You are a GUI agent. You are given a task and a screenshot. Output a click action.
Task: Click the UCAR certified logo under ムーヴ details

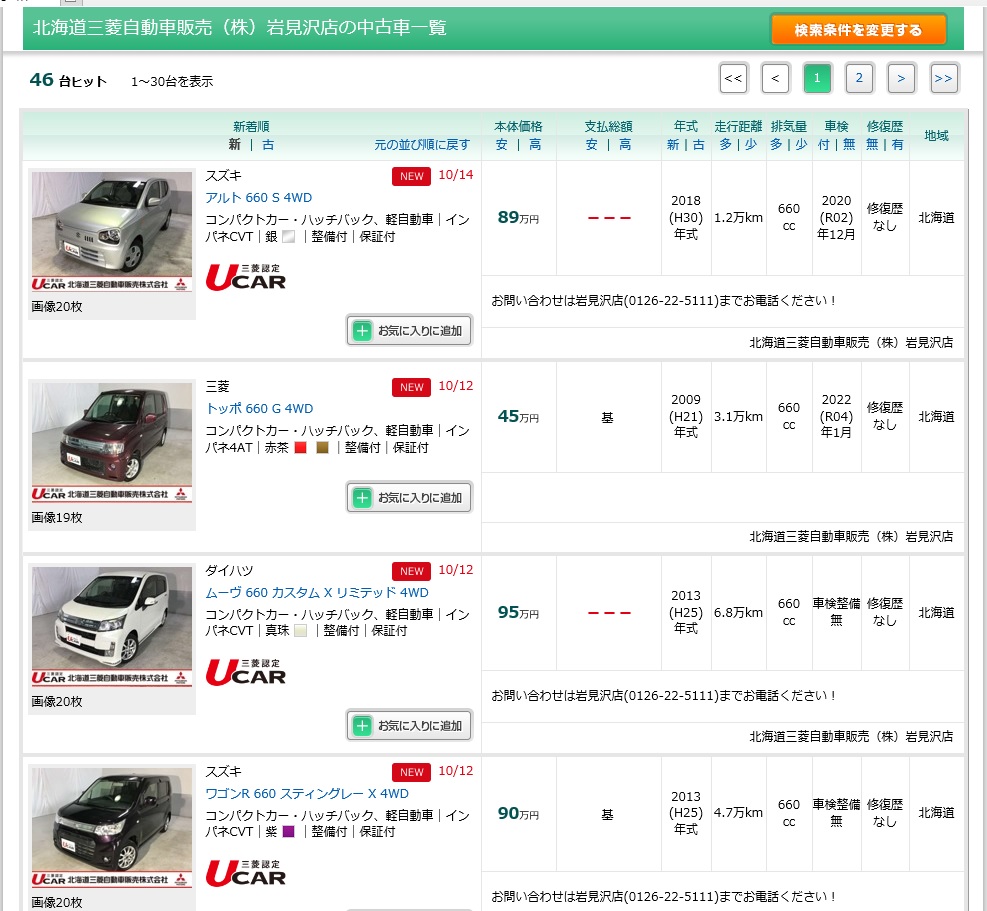click(245, 672)
